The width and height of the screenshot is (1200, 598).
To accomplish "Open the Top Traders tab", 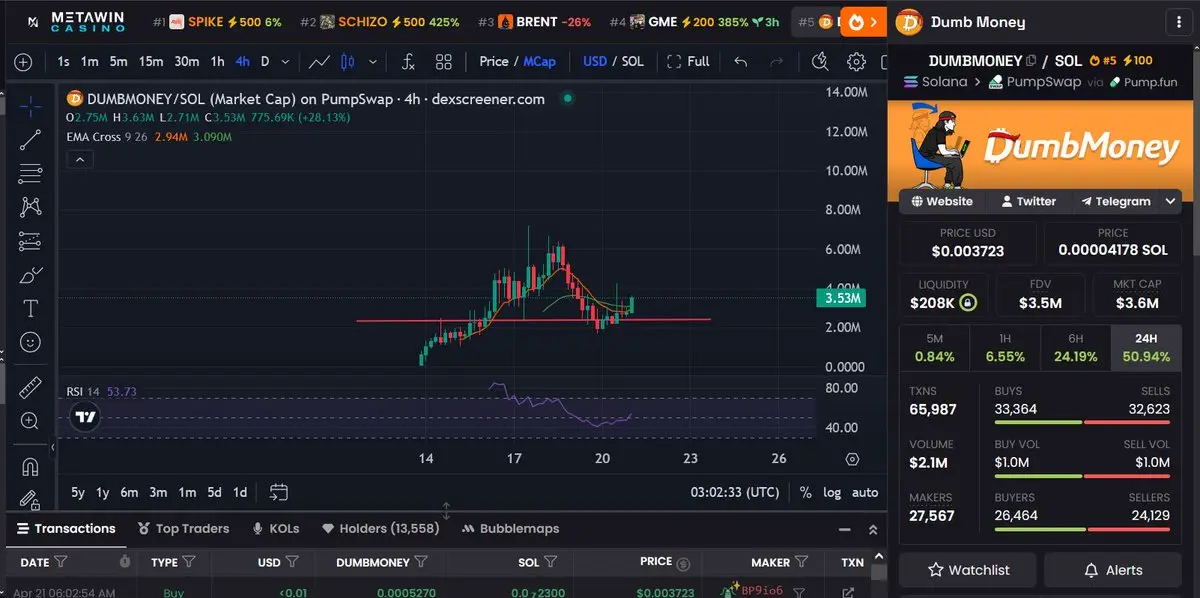I will (x=184, y=529).
